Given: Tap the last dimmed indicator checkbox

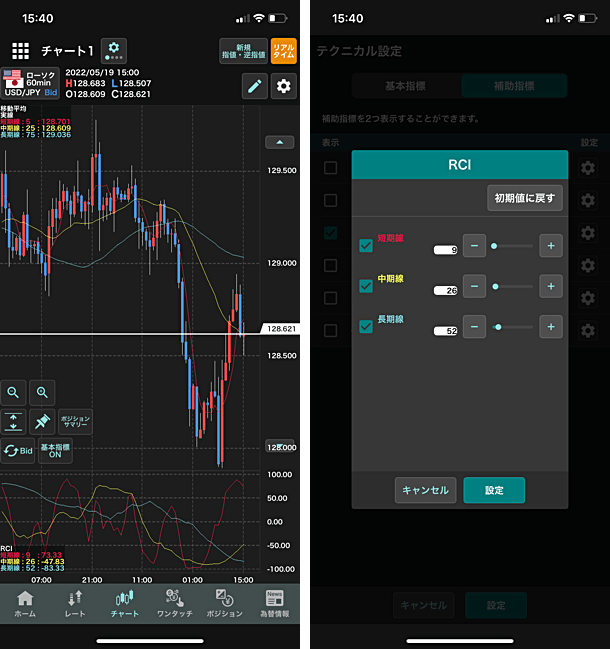Looking at the screenshot, I should [330, 330].
